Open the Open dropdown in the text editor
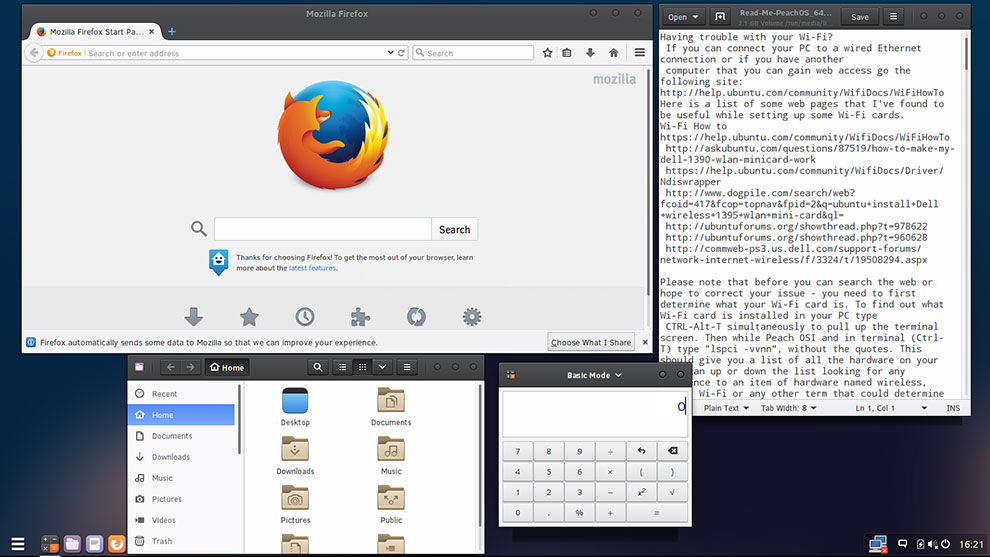The image size is (990, 557). pos(683,17)
